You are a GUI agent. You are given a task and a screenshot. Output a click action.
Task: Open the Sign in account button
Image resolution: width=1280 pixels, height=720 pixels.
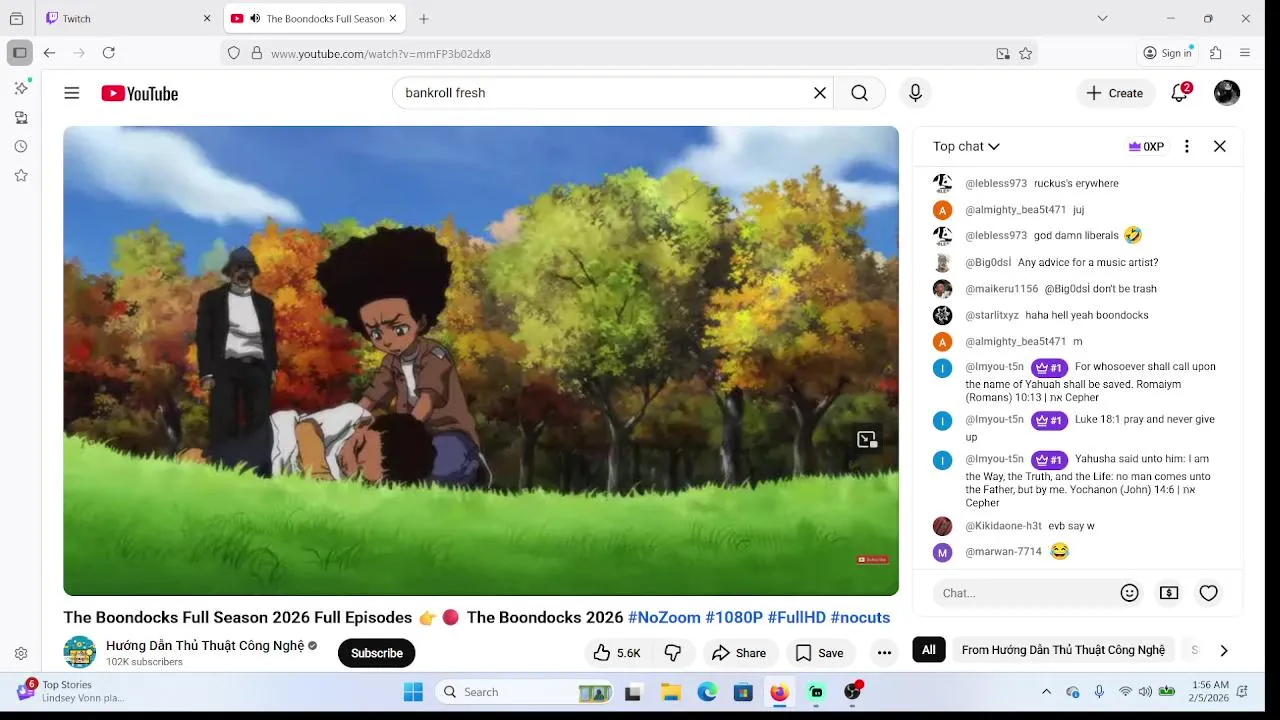[x=1168, y=53]
